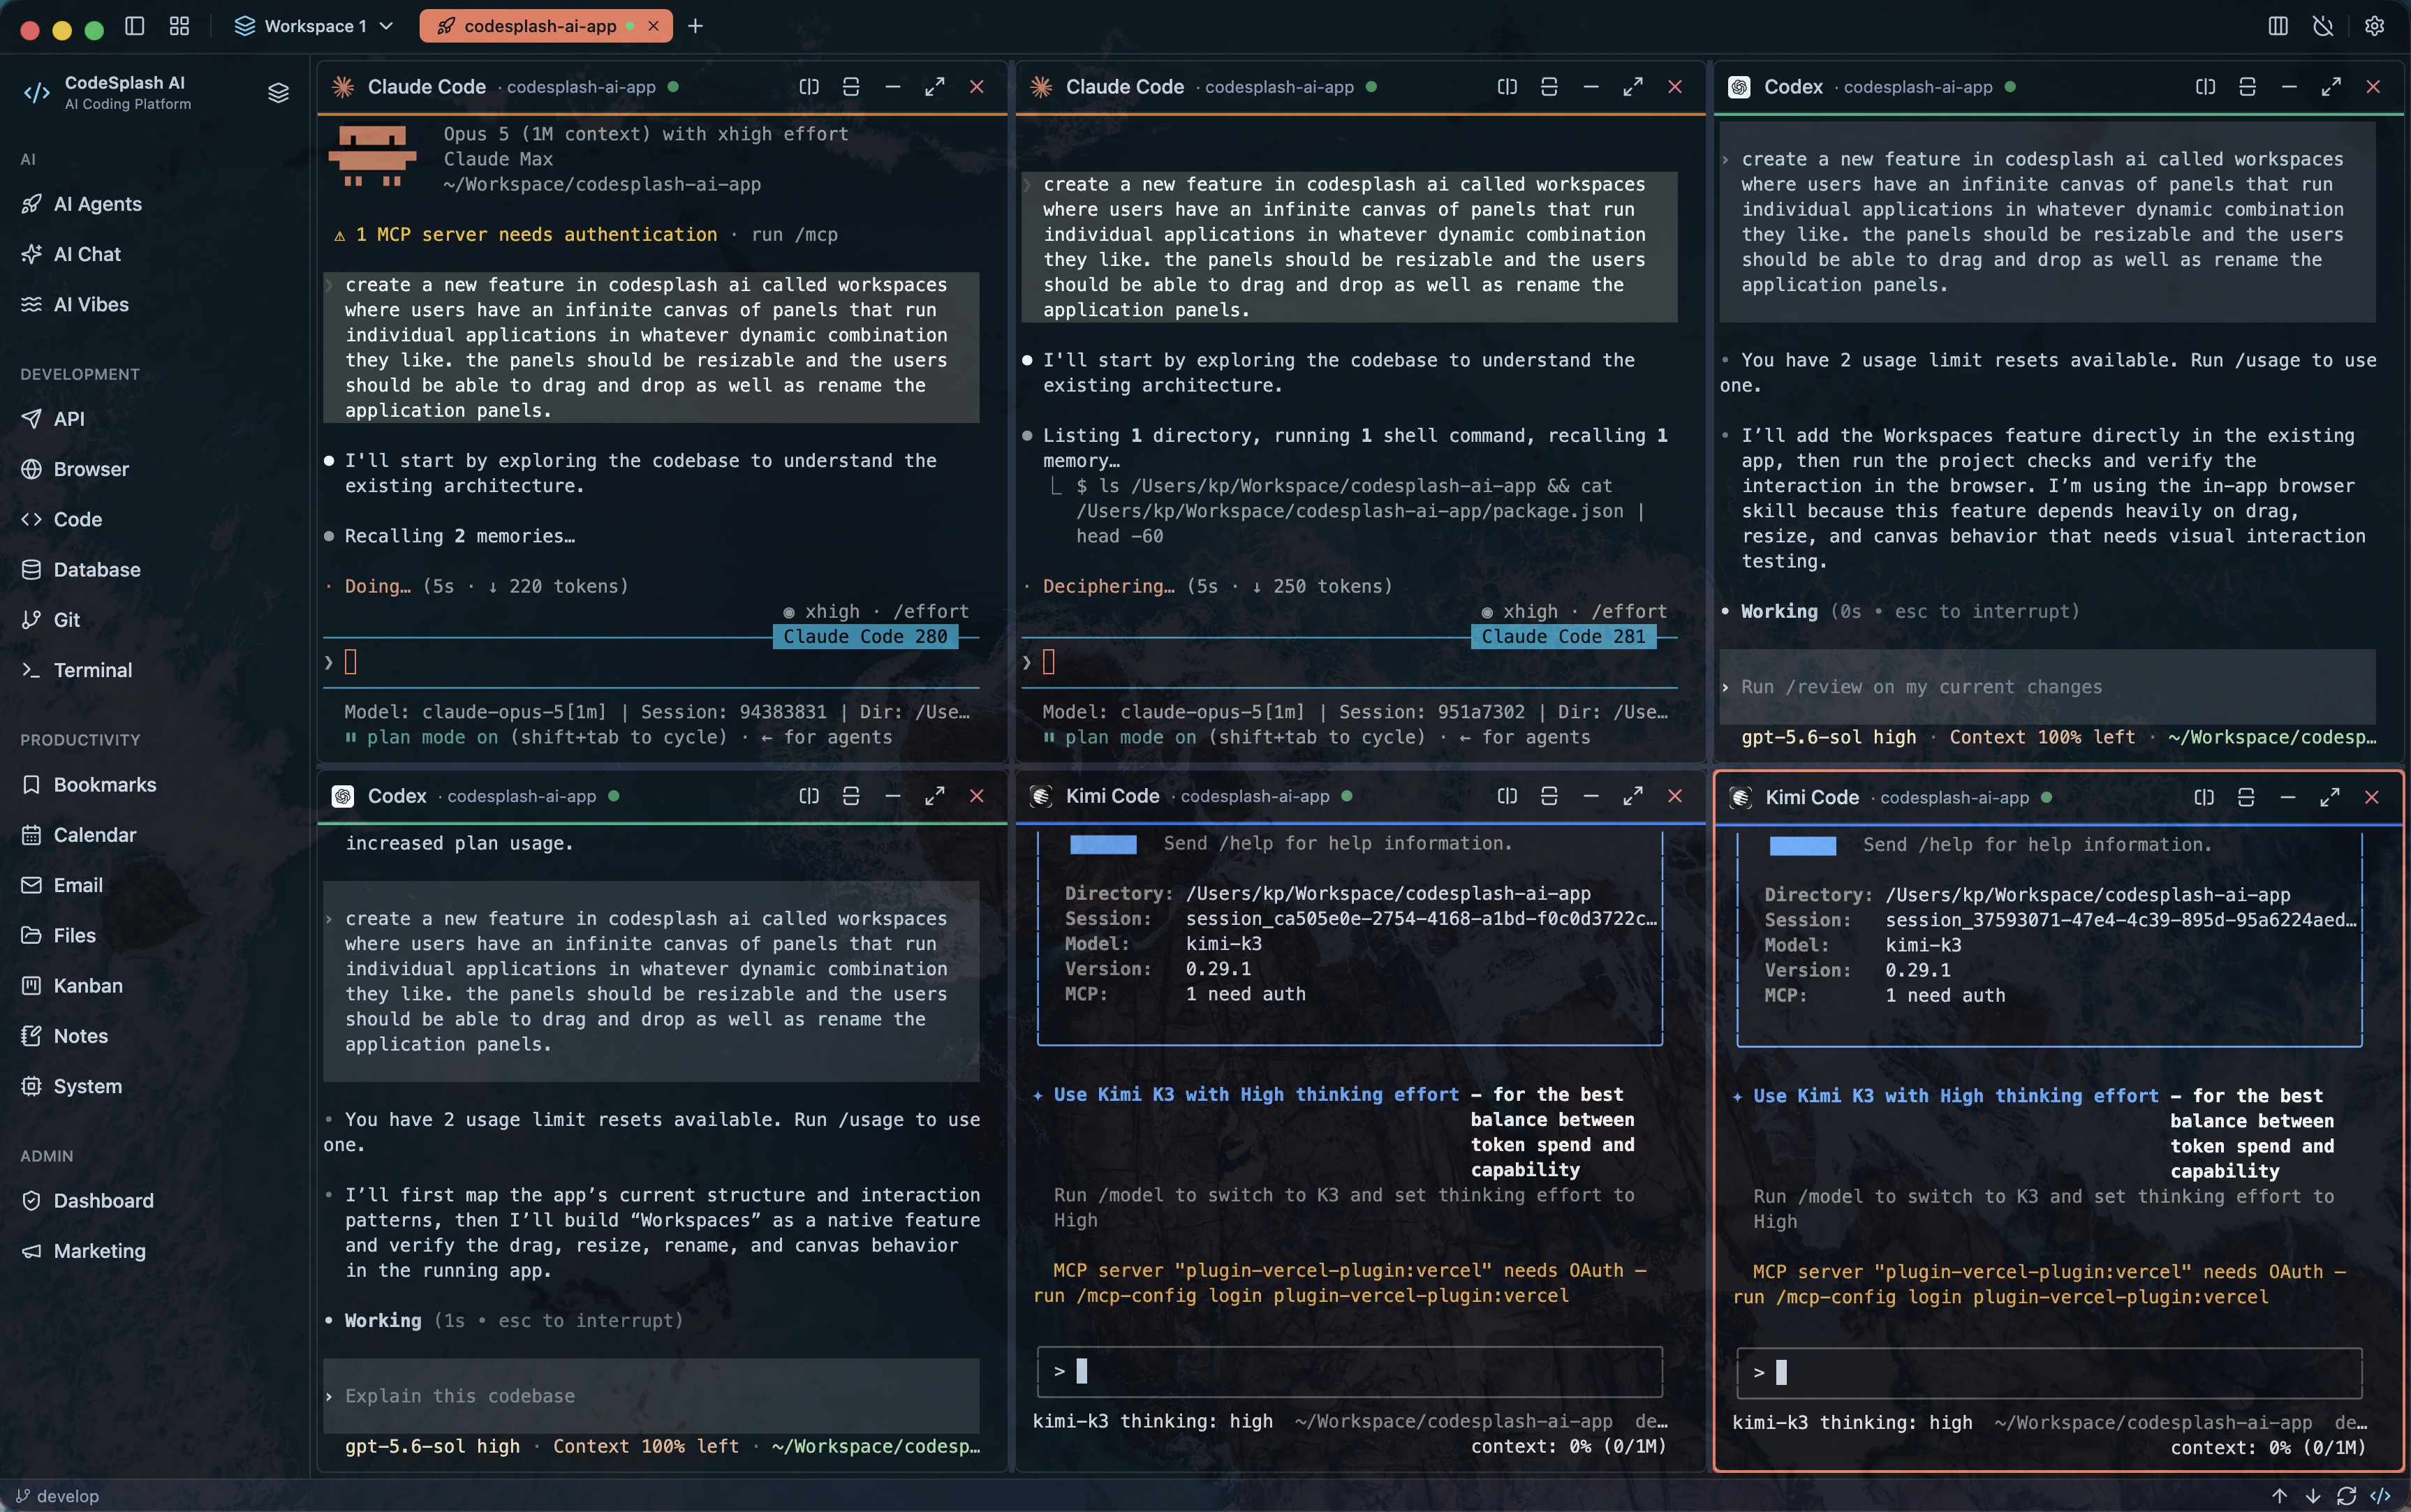This screenshot has width=2411, height=1512.
Task: Open the three-column layout icon
Action: [x=2278, y=26]
